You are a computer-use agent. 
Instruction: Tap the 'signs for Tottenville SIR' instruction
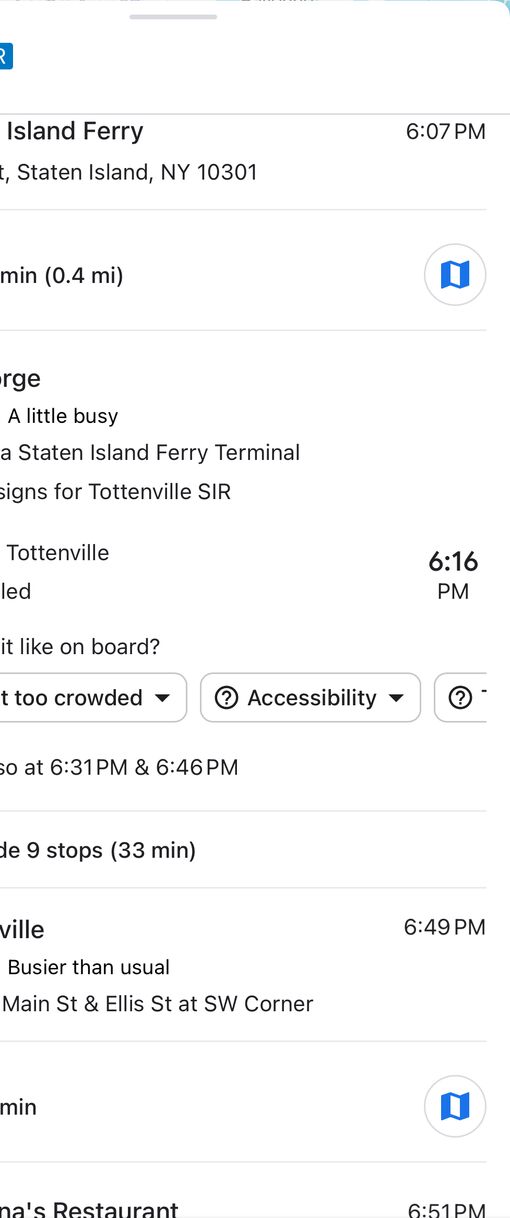point(115,492)
